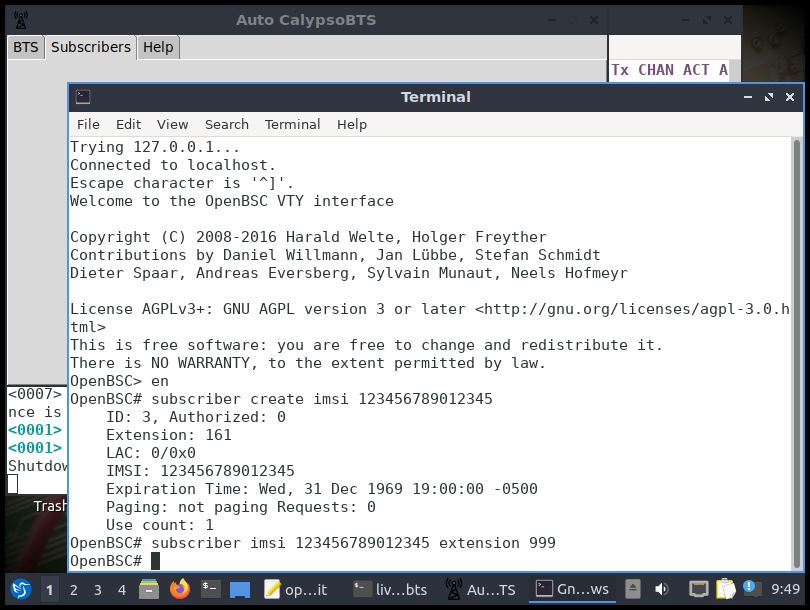Maximize the Terminal window
Viewport: 810px width, 610px height.
(769, 97)
